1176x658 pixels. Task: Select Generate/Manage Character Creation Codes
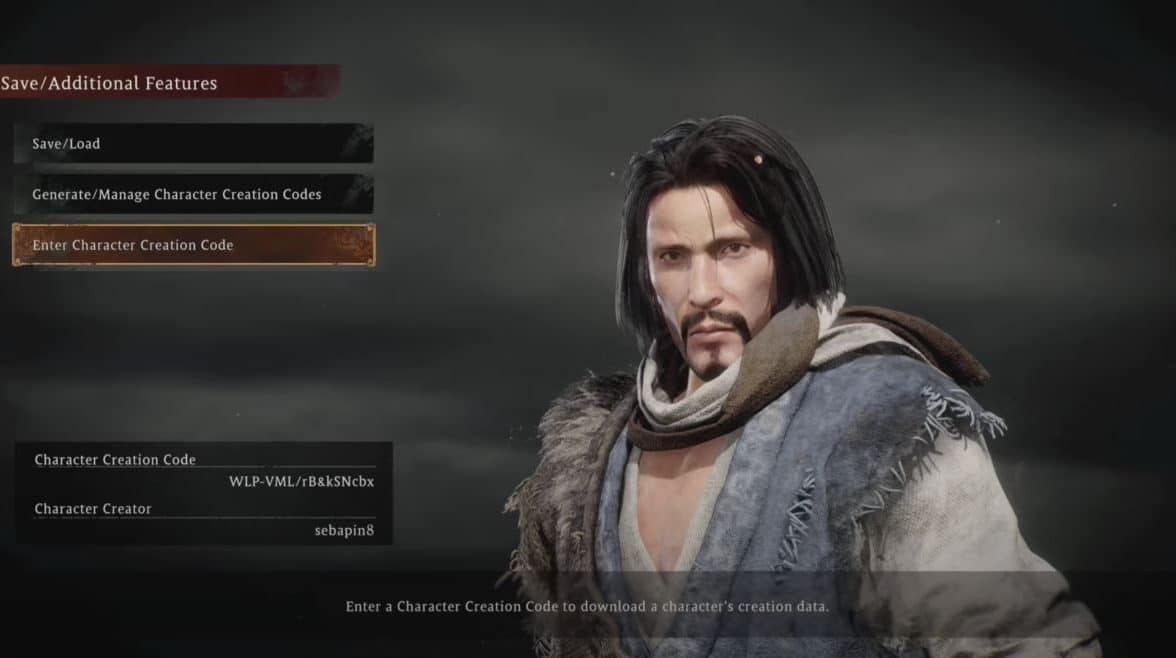tap(194, 194)
